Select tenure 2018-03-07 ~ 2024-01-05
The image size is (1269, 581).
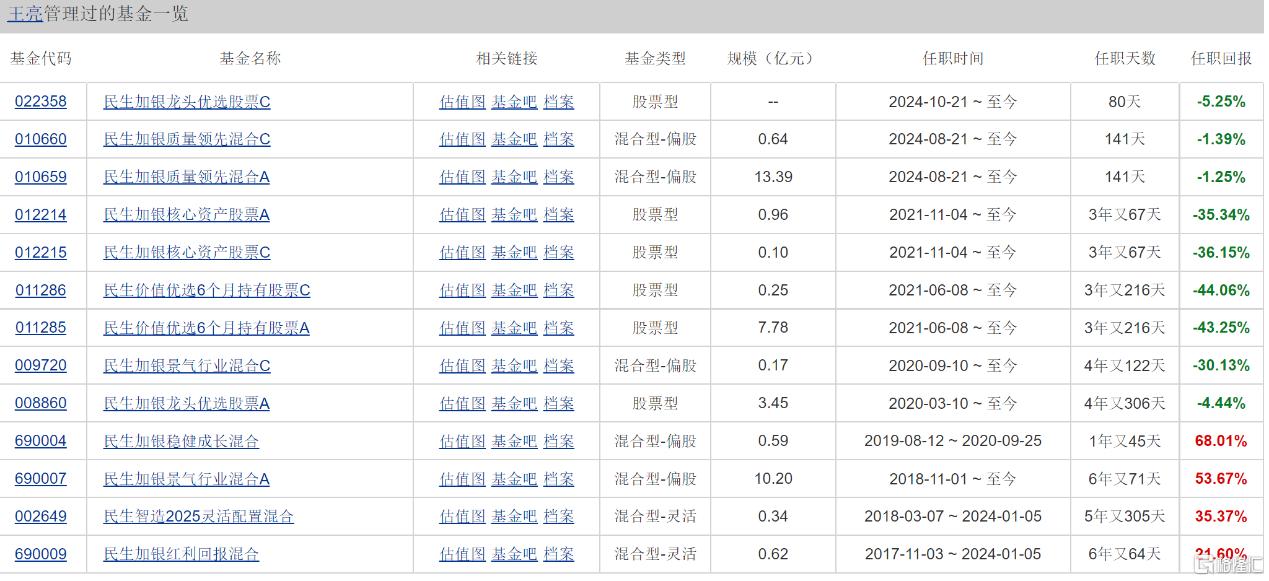(x=953, y=517)
